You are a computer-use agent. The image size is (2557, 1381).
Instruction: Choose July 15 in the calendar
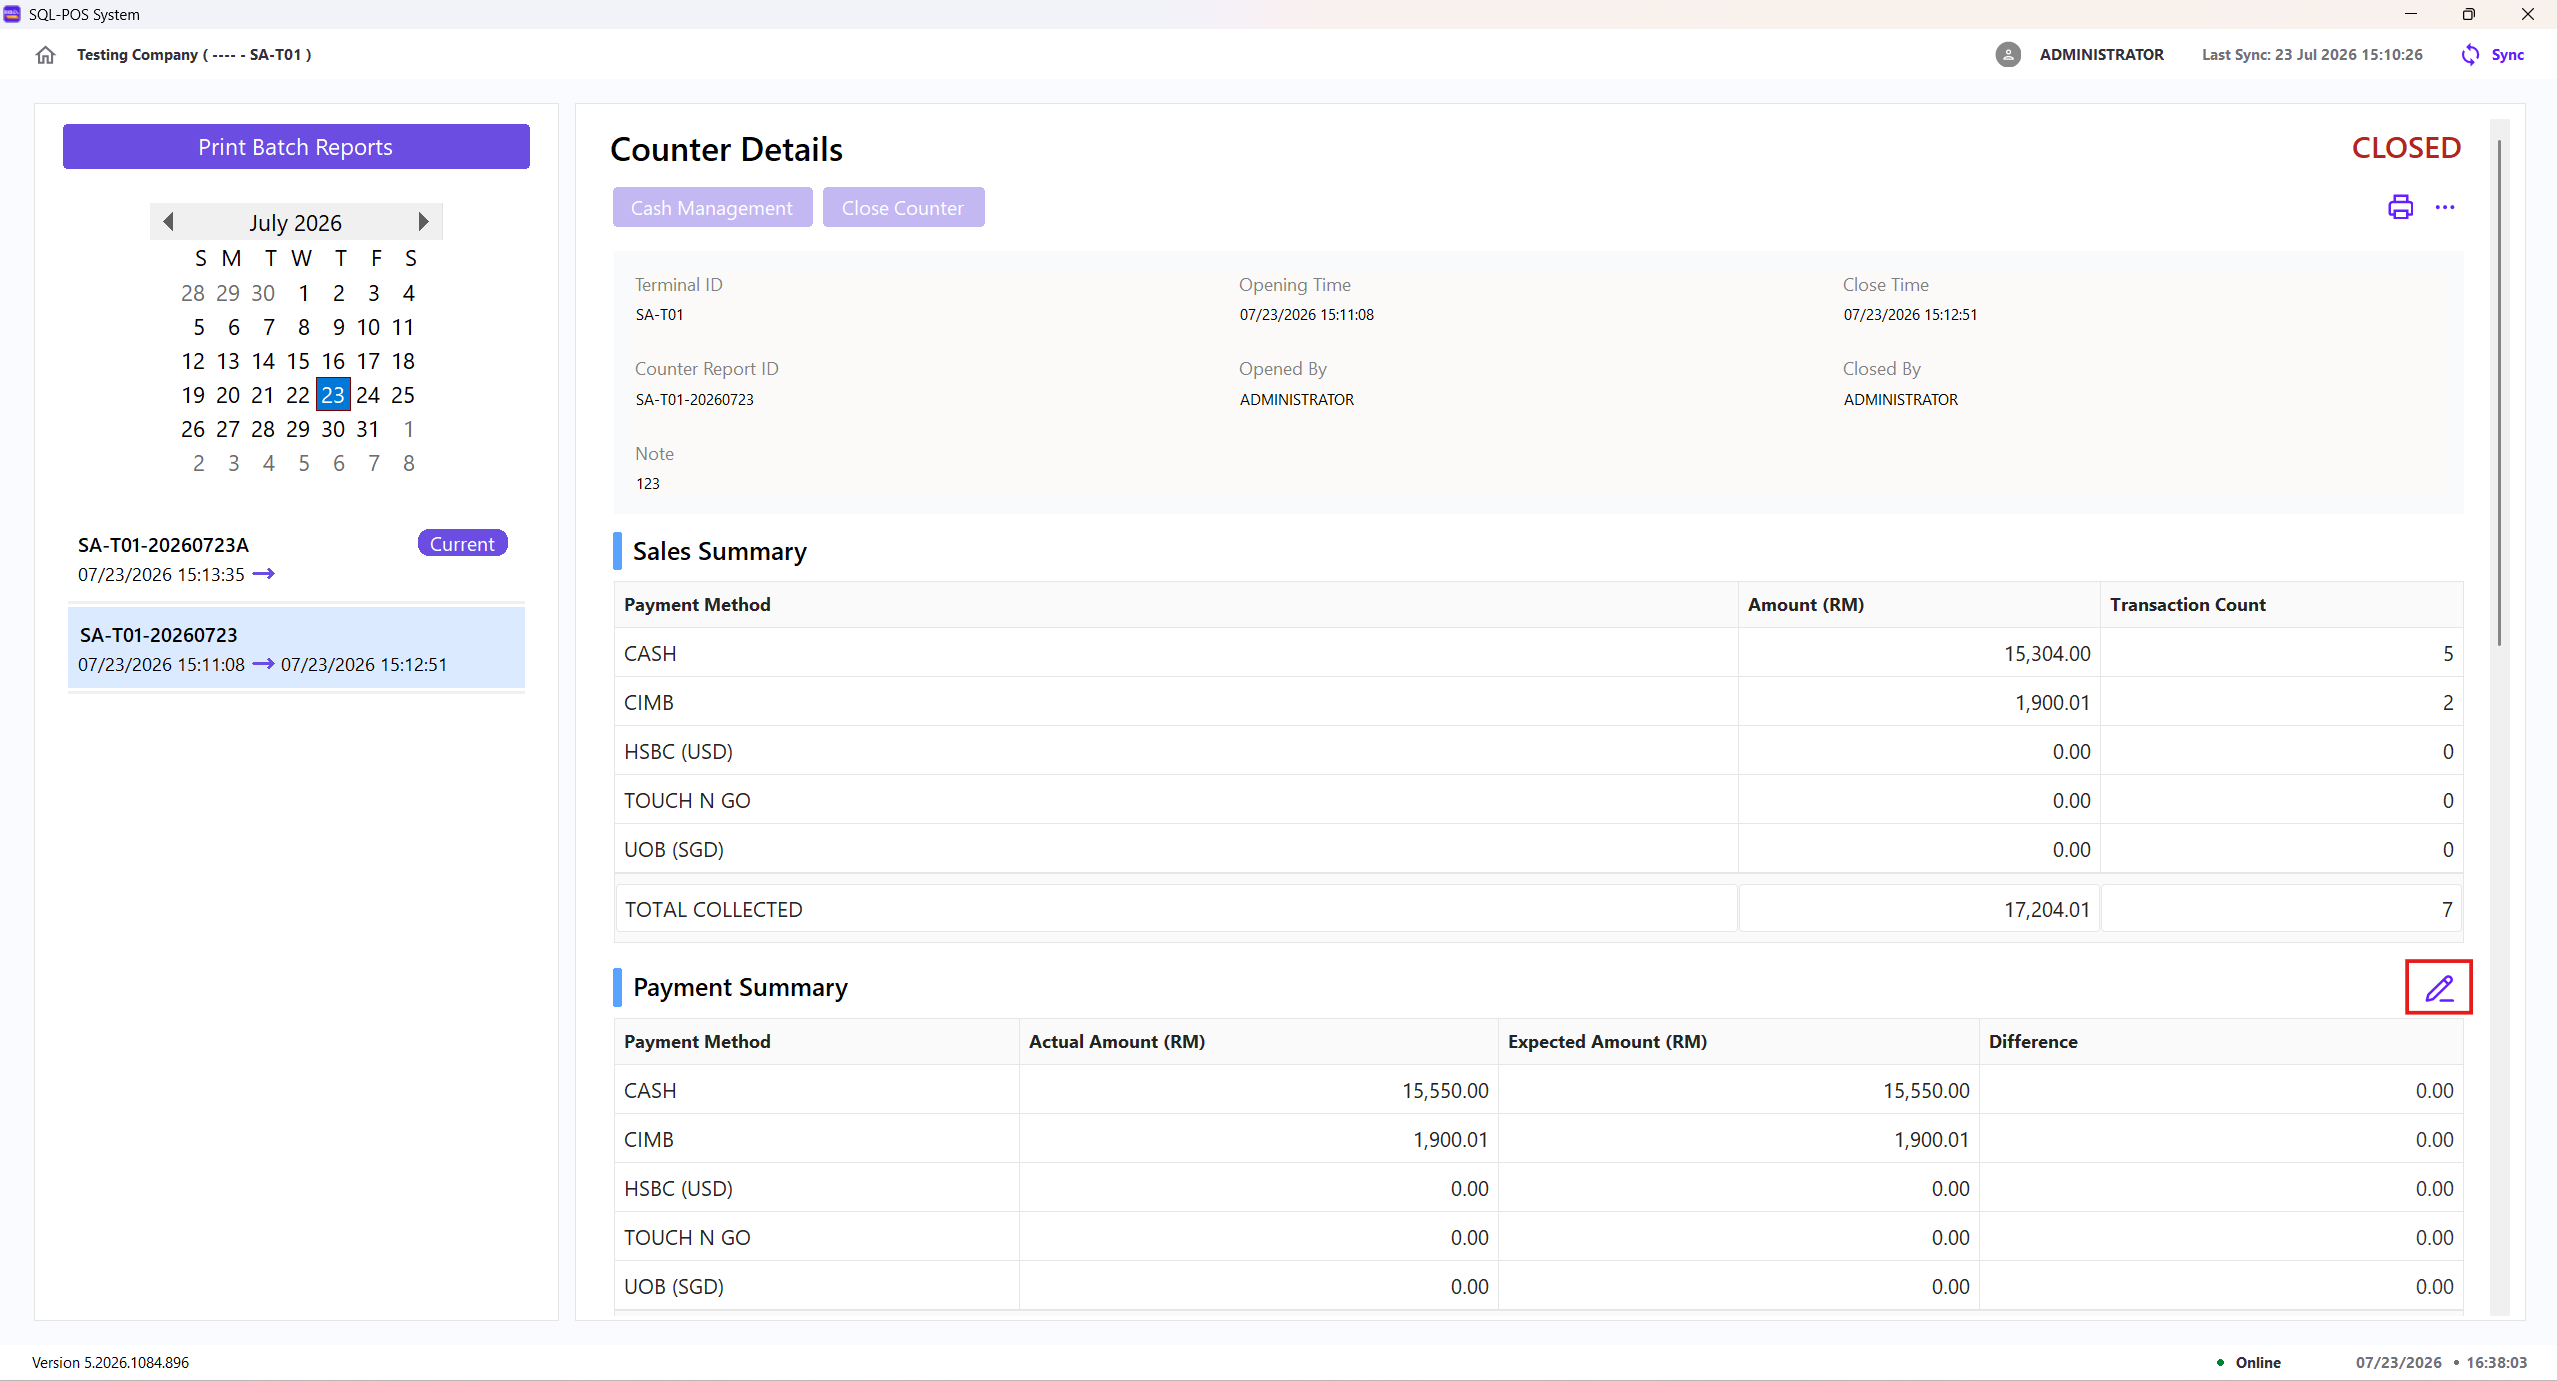click(298, 361)
